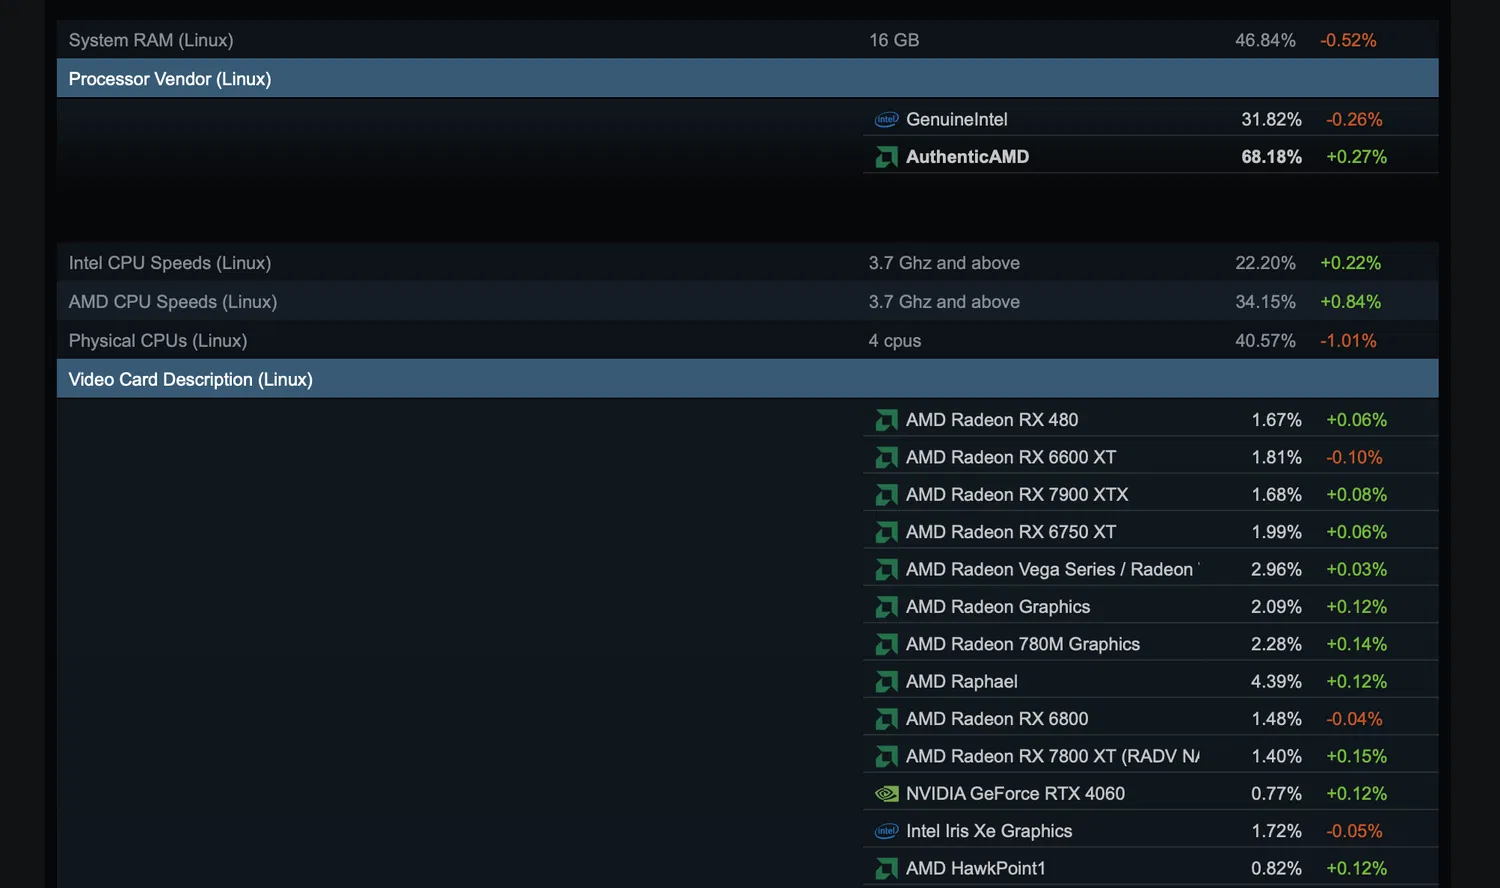The image size is (1500, 888).
Task: Click the 22.20% Intel CPU Speeds share
Action: (1265, 263)
